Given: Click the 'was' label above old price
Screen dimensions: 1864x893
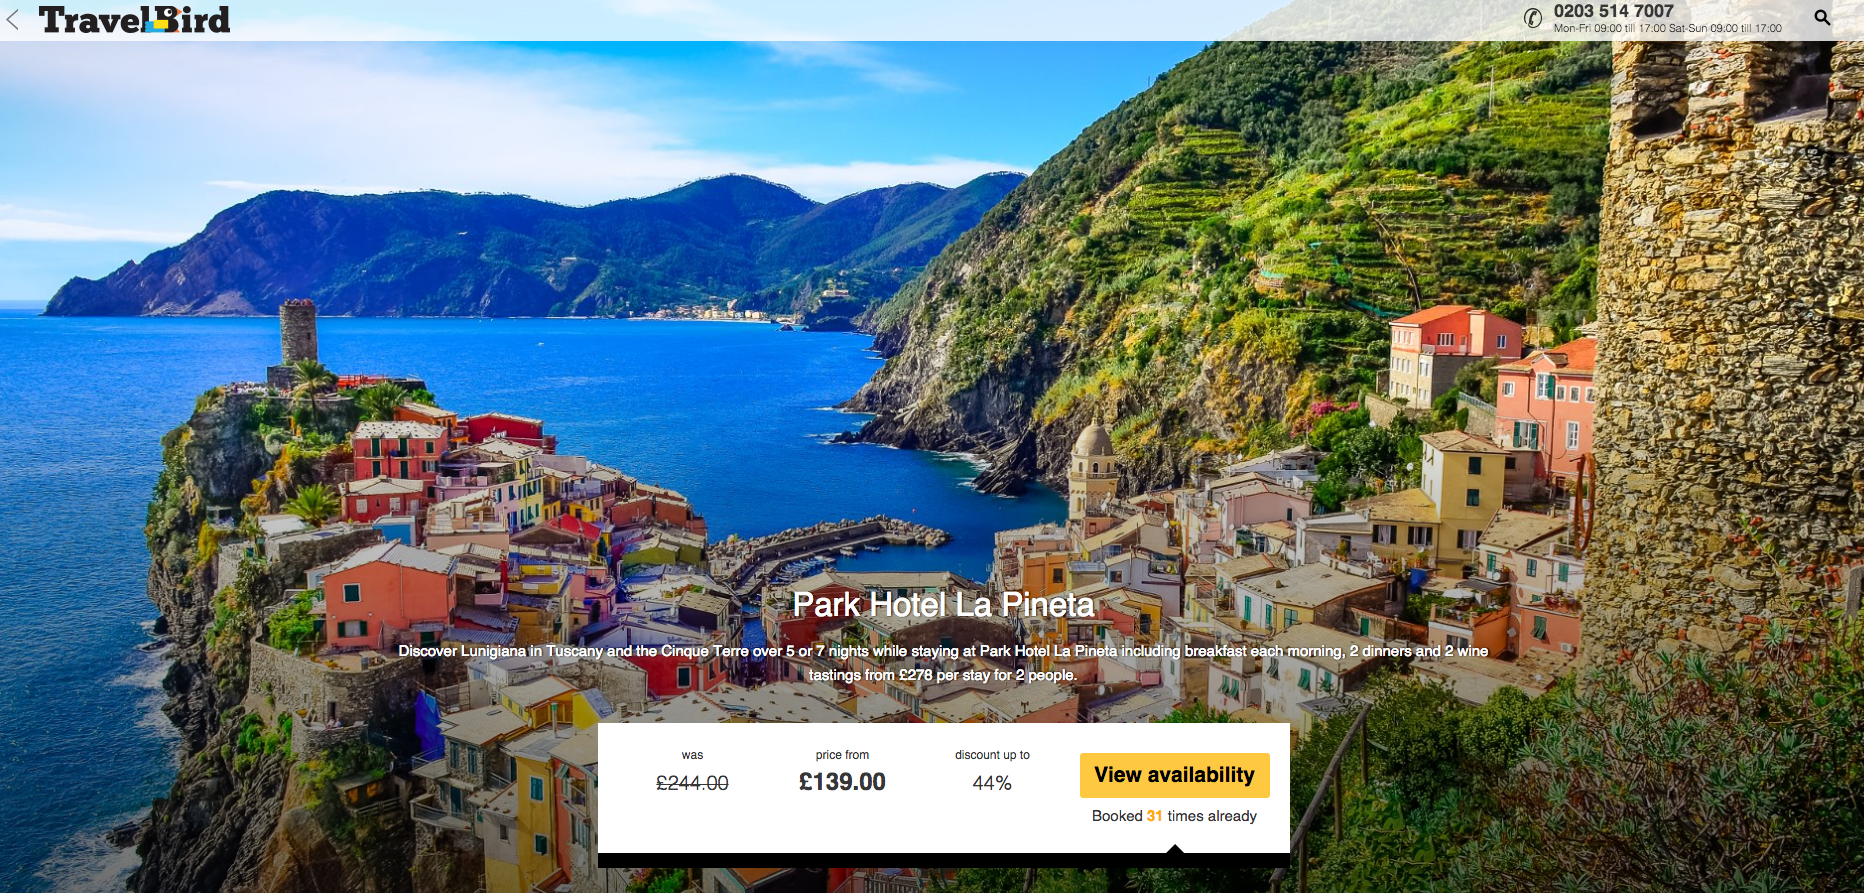Looking at the screenshot, I should tap(692, 755).
